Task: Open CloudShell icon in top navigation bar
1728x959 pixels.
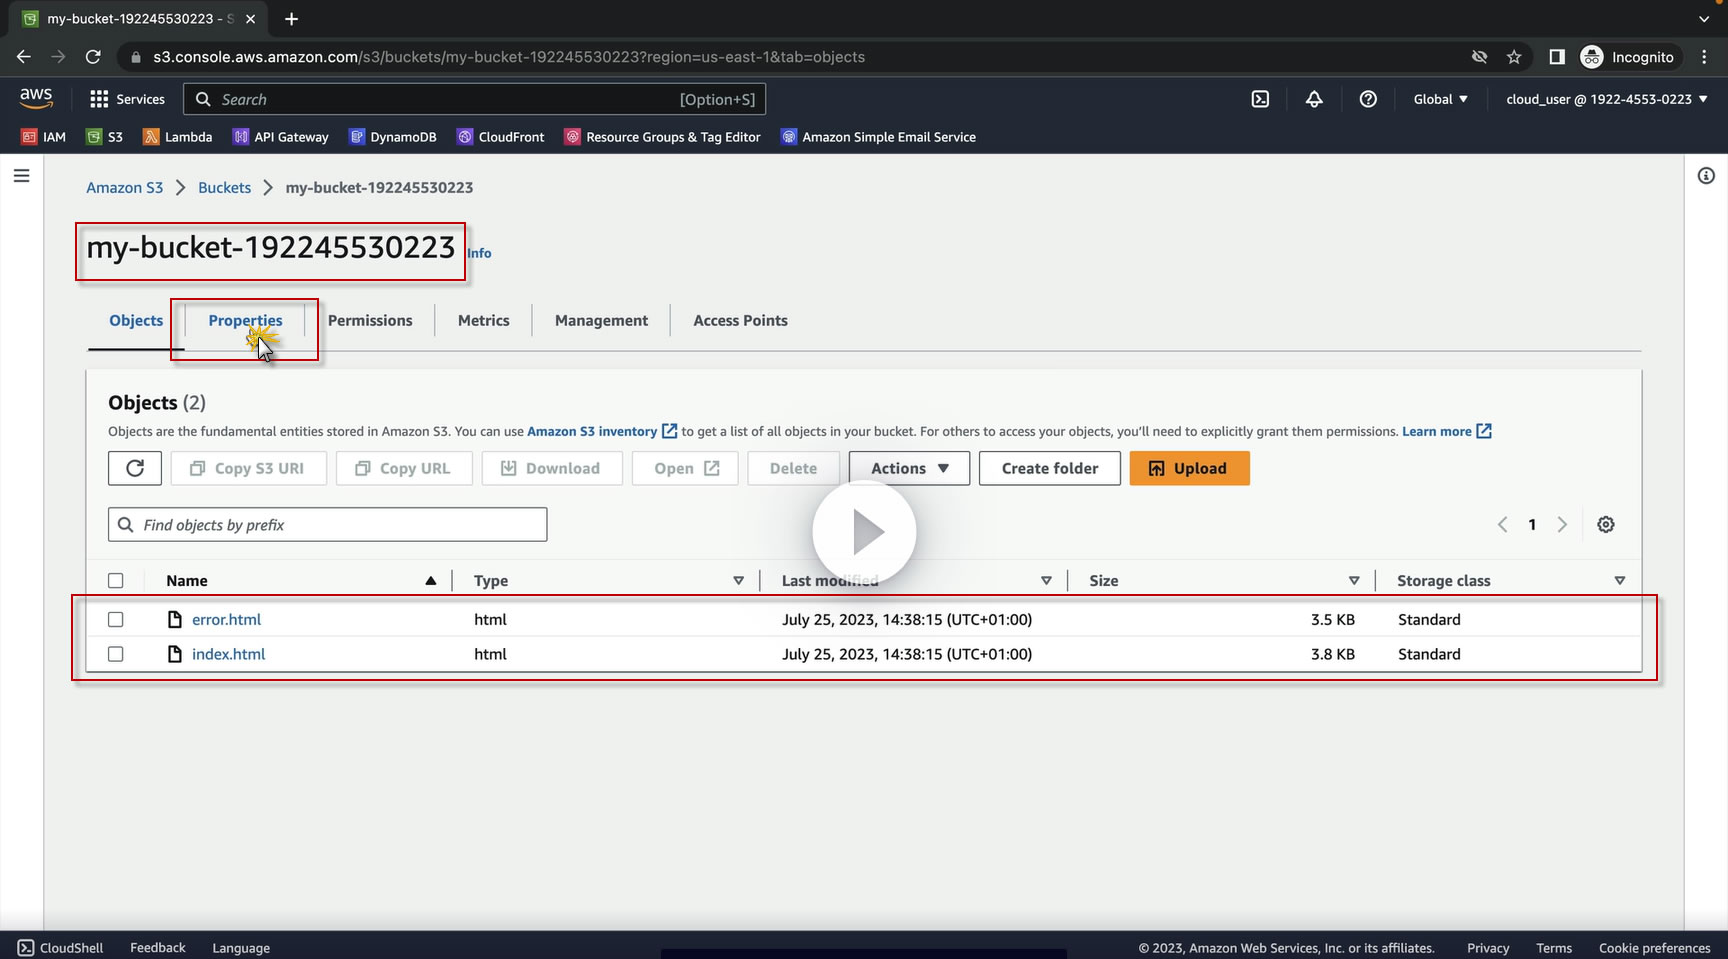Action: pos(1260,99)
